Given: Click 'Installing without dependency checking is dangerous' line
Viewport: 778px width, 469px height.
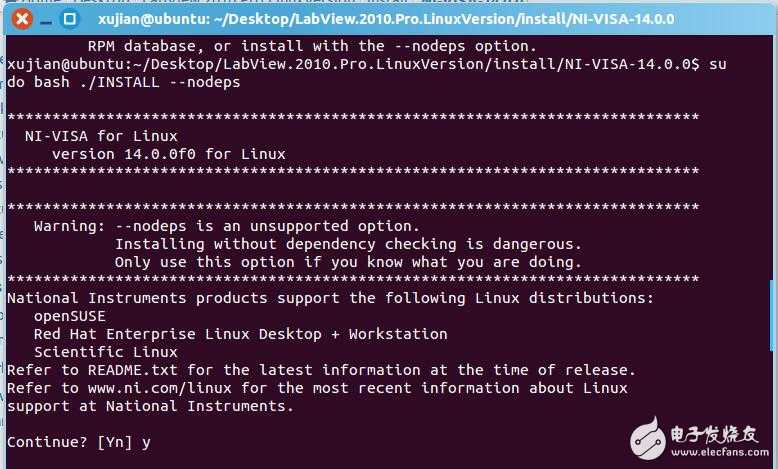Looking at the screenshot, I should (347, 244).
